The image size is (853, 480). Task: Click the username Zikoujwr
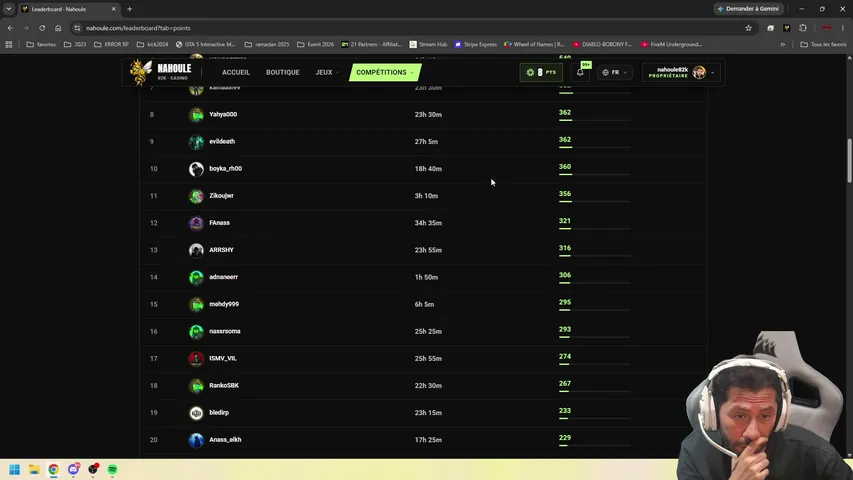(221, 195)
